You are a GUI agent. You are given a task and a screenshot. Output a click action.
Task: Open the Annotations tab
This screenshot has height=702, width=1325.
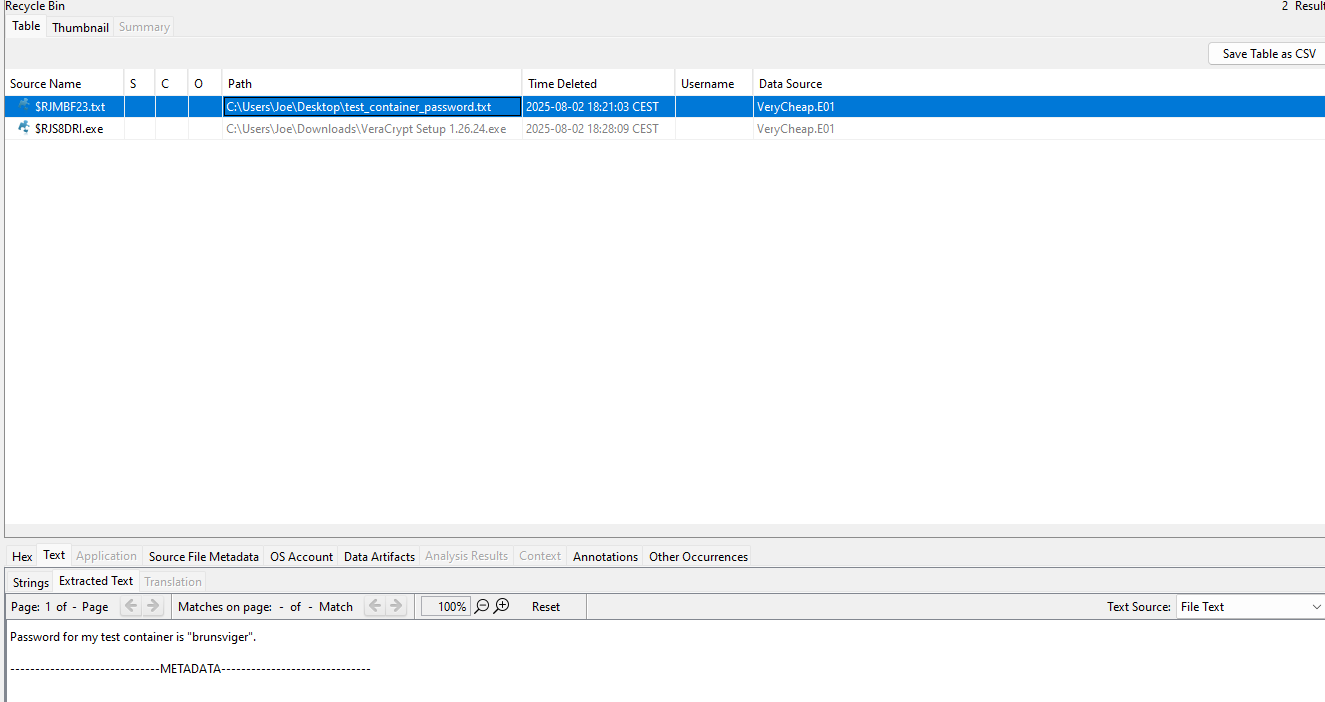point(605,556)
